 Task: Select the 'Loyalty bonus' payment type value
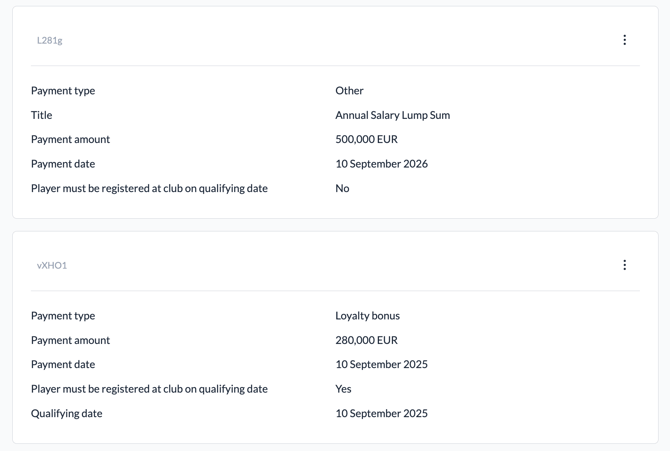pyautogui.click(x=367, y=316)
